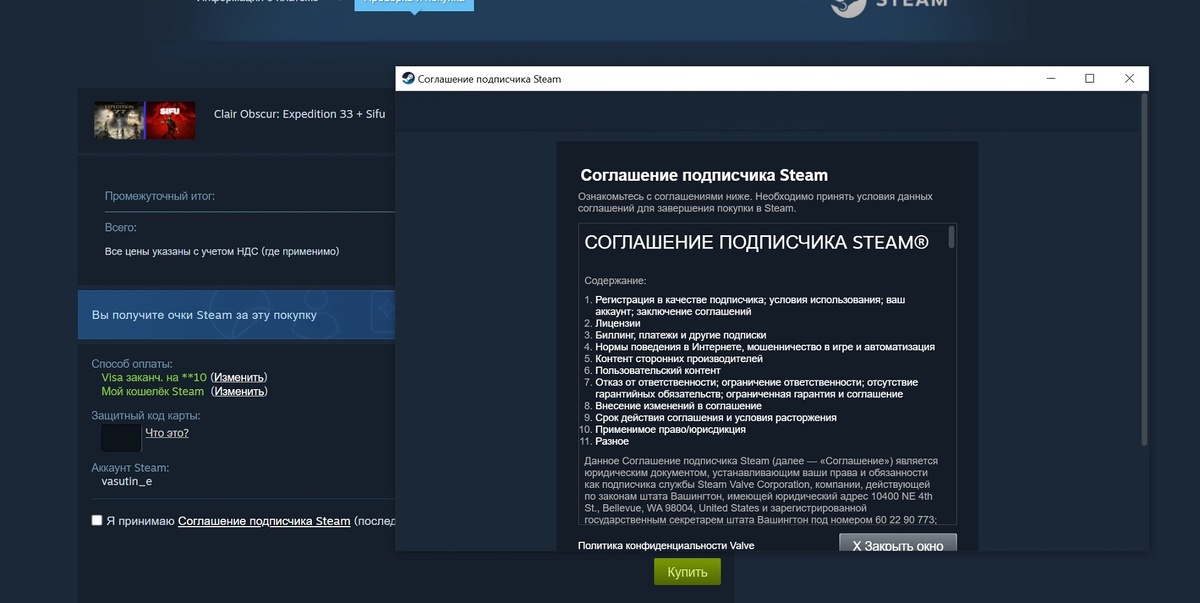The width and height of the screenshot is (1200, 603).
Task: Click the 'Clair Obscur: Expedition 33 + Sifu' title text
Action: click(299, 114)
